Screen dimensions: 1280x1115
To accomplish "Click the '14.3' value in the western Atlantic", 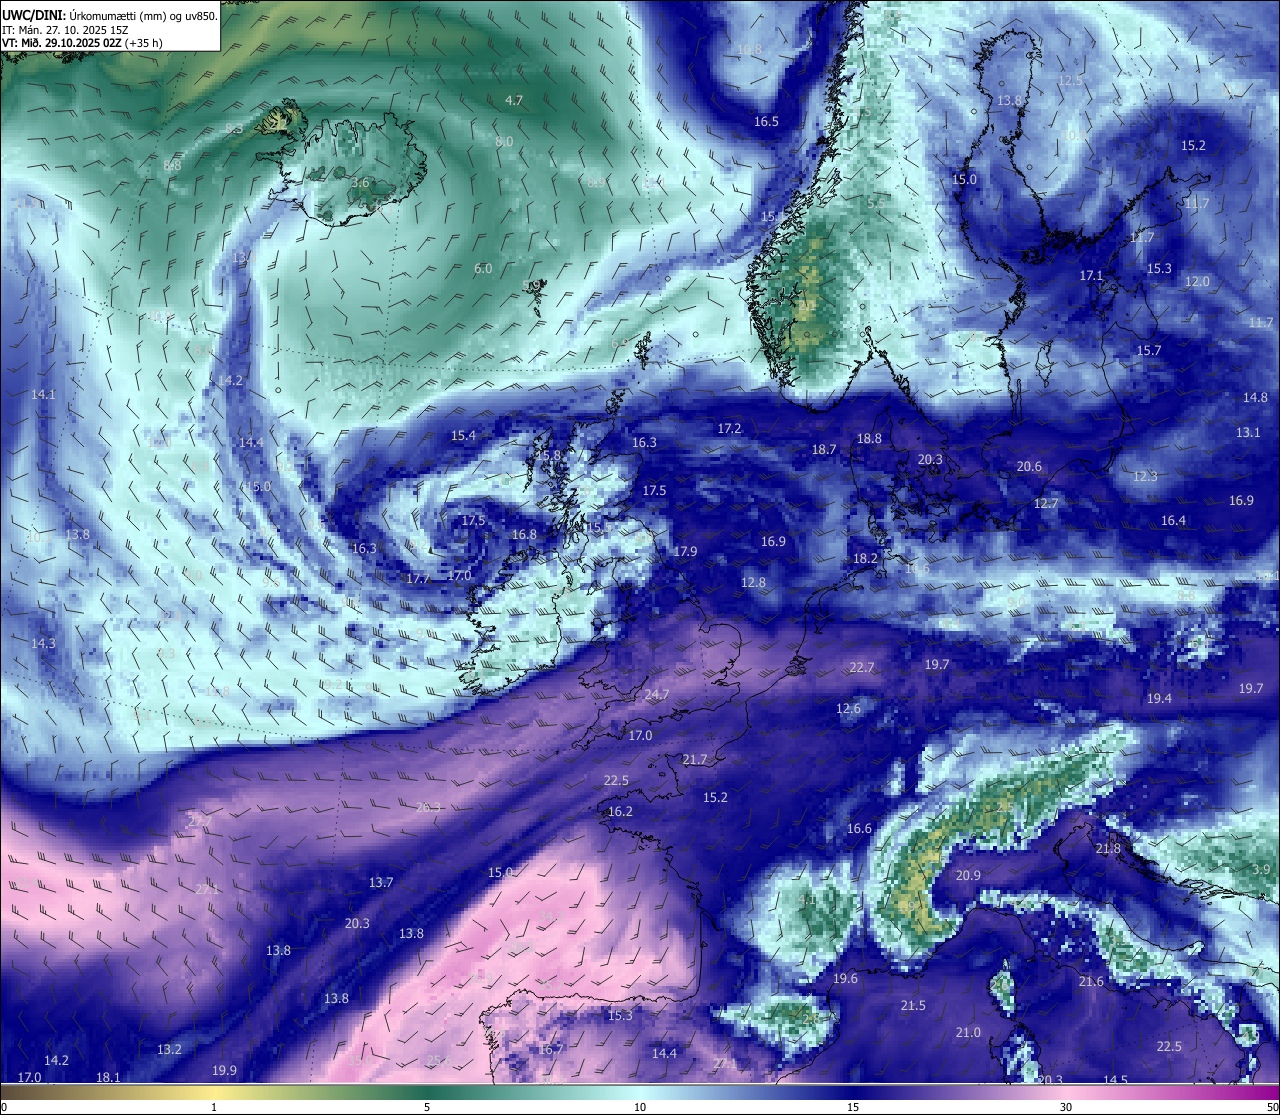I will pyautogui.click(x=43, y=643).
